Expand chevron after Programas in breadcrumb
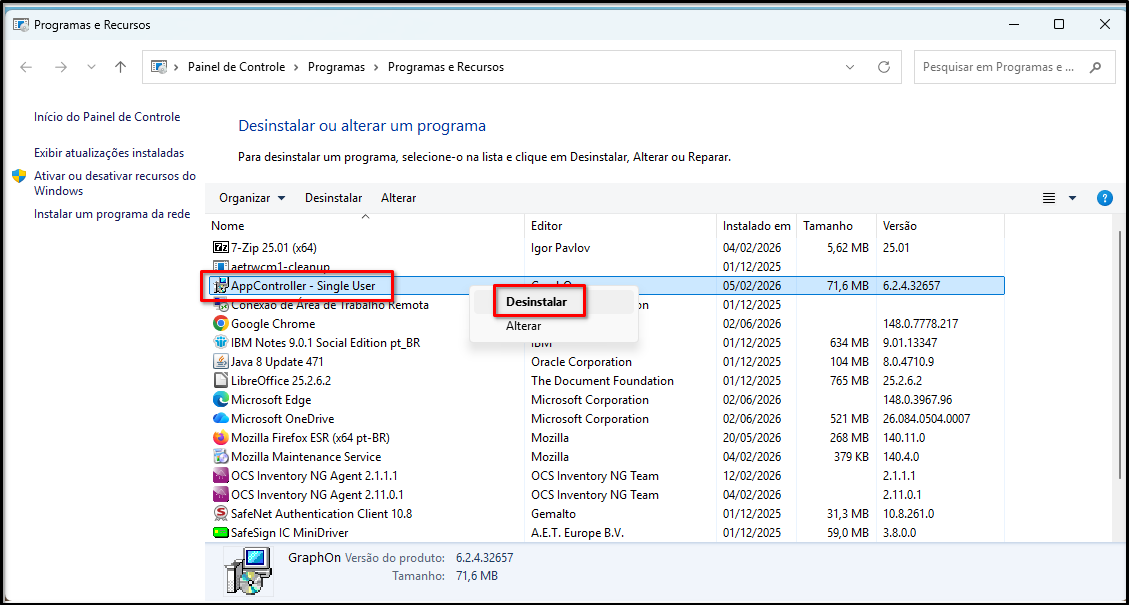The height and width of the screenshot is (605, 1129). [376, 67]
